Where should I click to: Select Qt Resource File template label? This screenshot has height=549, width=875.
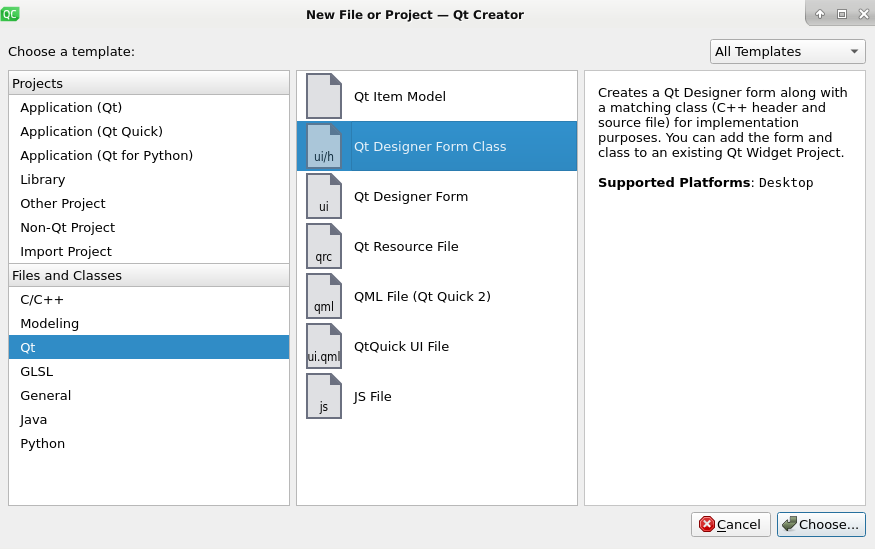point(406,246)
